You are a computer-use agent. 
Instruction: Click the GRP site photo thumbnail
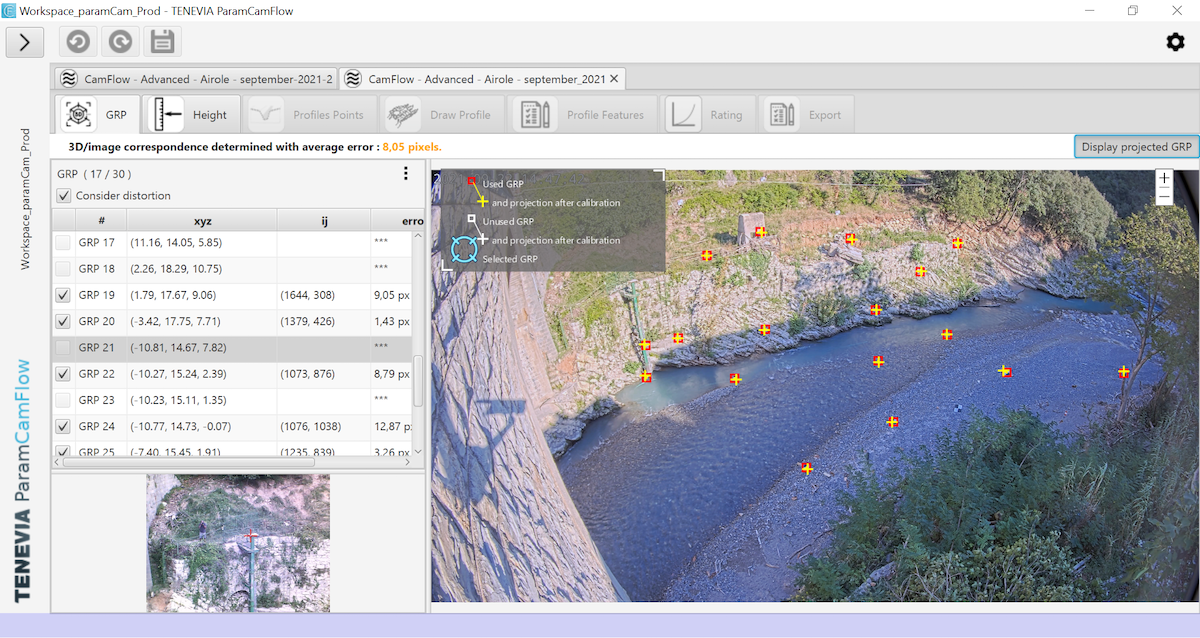pos(238,543)
